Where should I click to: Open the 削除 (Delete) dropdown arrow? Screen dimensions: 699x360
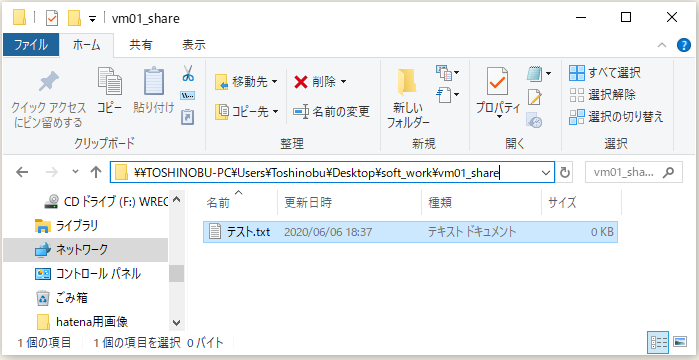tap(343, 82)
